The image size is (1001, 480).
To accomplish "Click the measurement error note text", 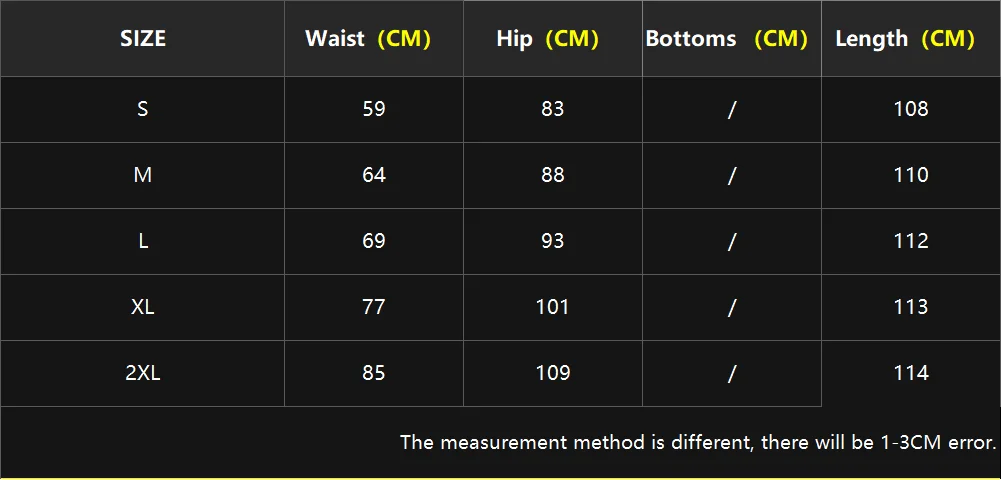I will point(698,441).
